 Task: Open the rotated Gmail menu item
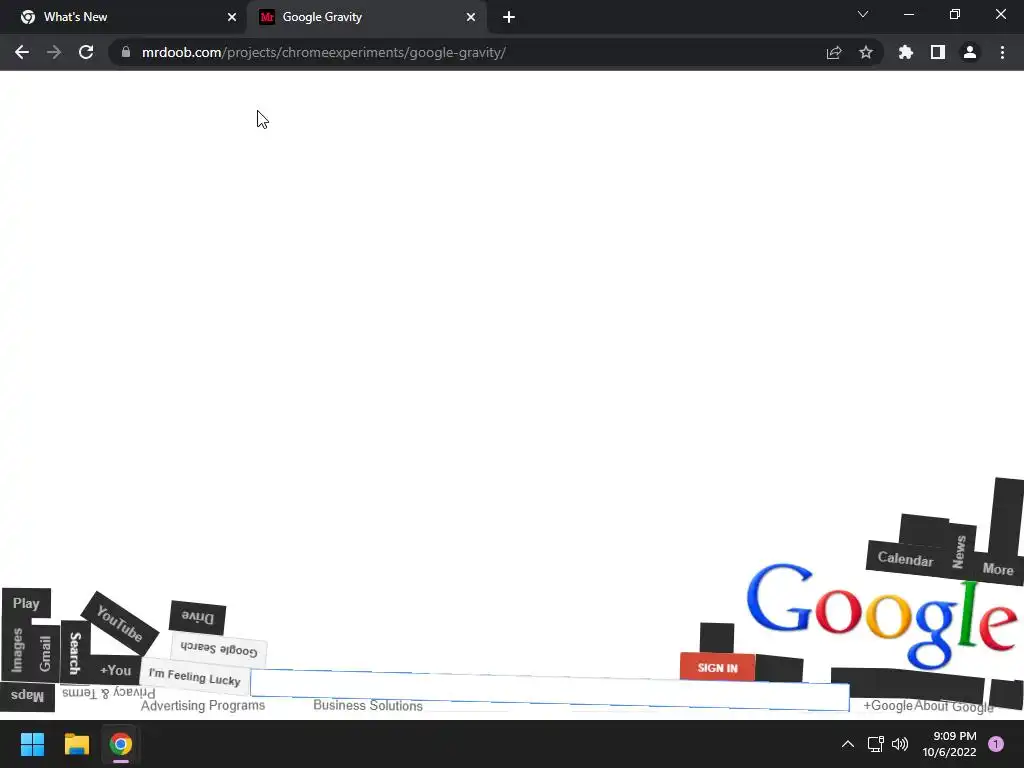tap(45, 652)
